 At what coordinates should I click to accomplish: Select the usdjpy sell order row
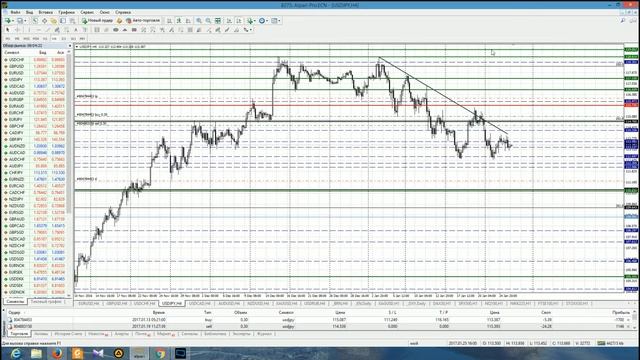(320, 327)
